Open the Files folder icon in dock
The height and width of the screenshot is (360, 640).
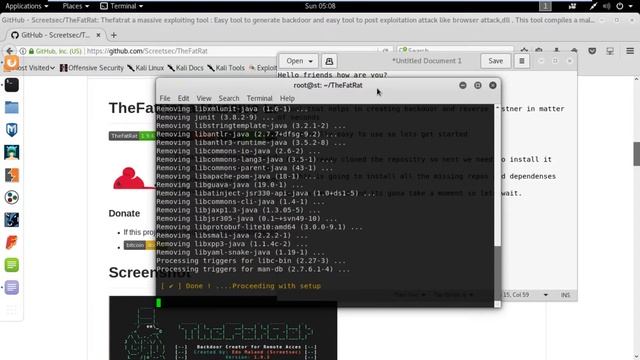click(x=11, y=107)
